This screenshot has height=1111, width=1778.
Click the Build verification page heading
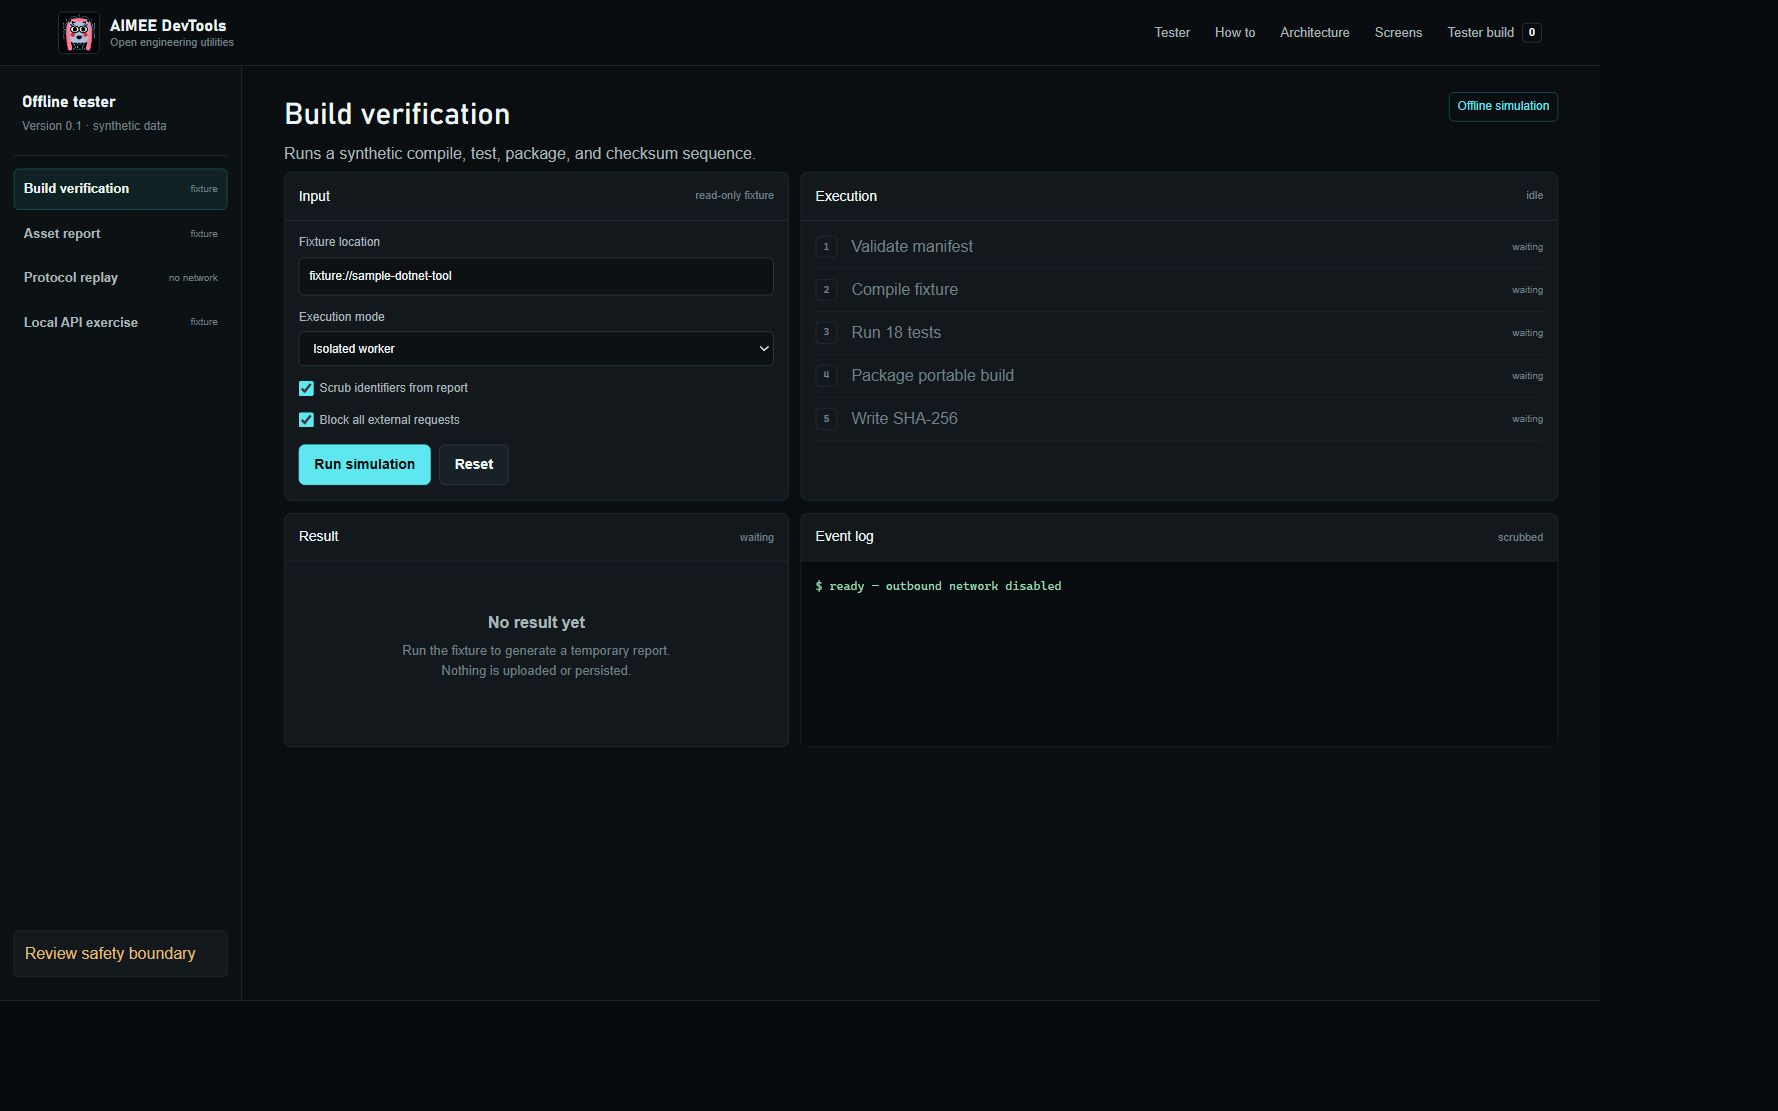tap(397, 114)
